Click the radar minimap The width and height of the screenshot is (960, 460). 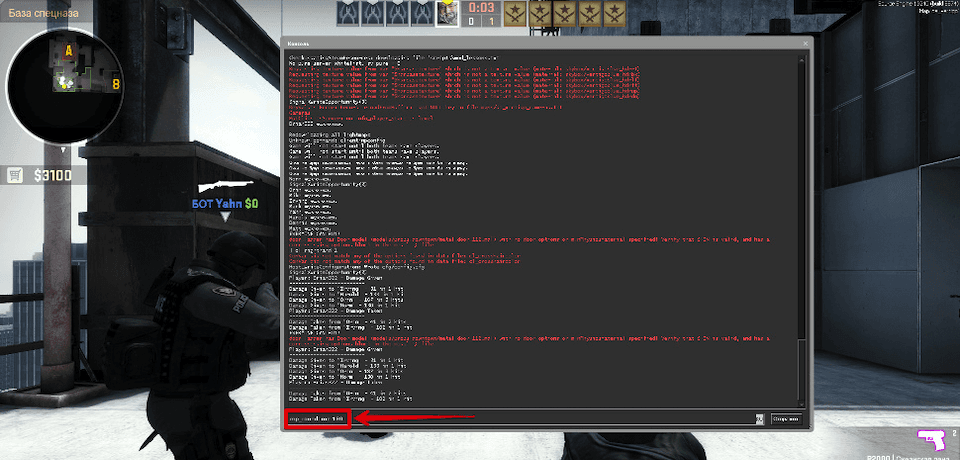point(64,86)
